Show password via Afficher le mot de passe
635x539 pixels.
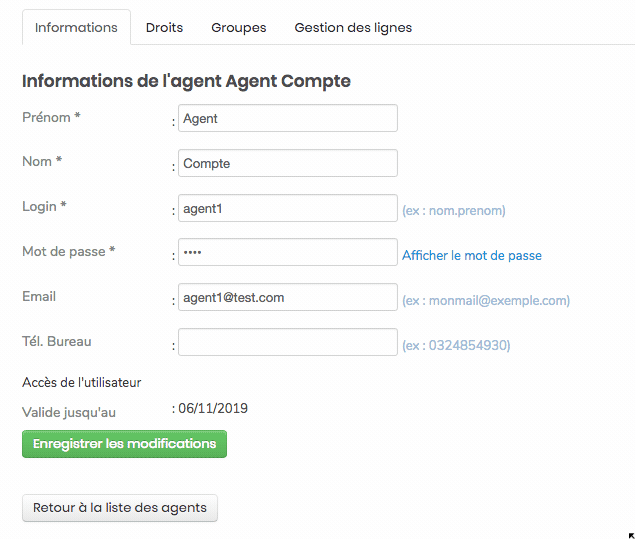click(x=472, y=256)
